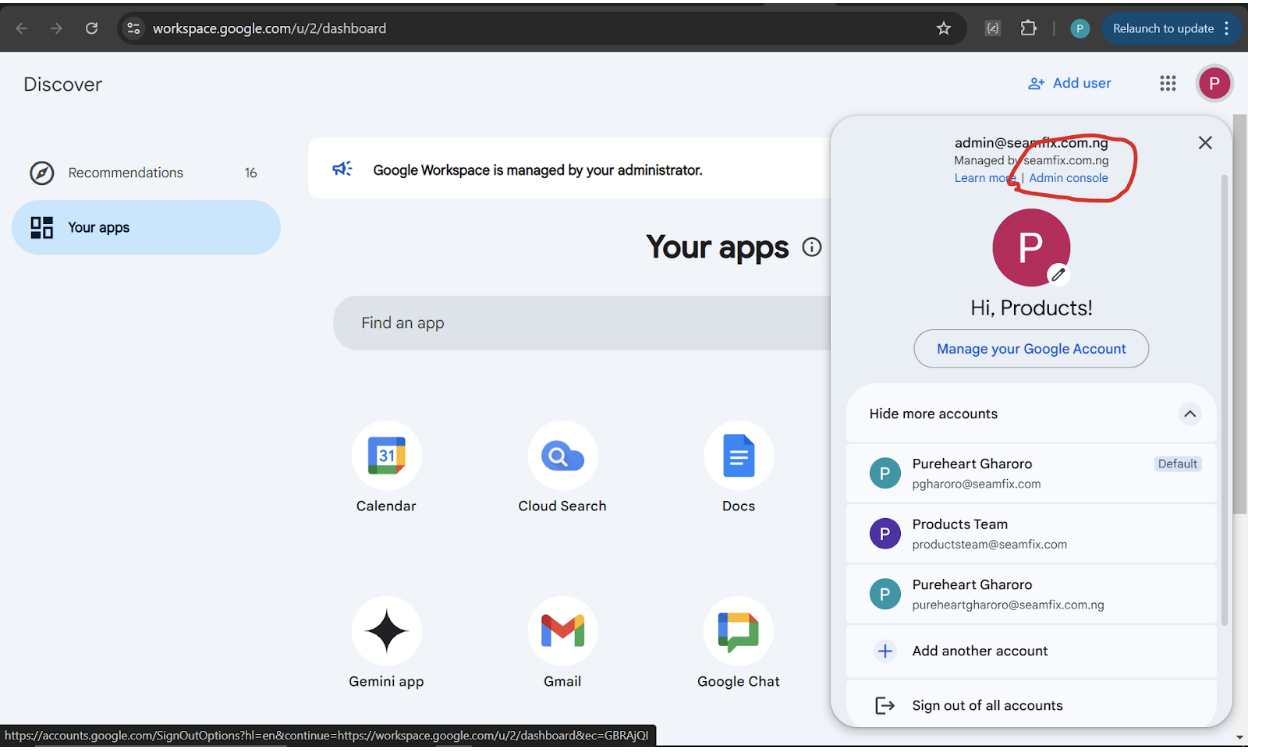Go forward with the browser forward arrow

point(56,28)
